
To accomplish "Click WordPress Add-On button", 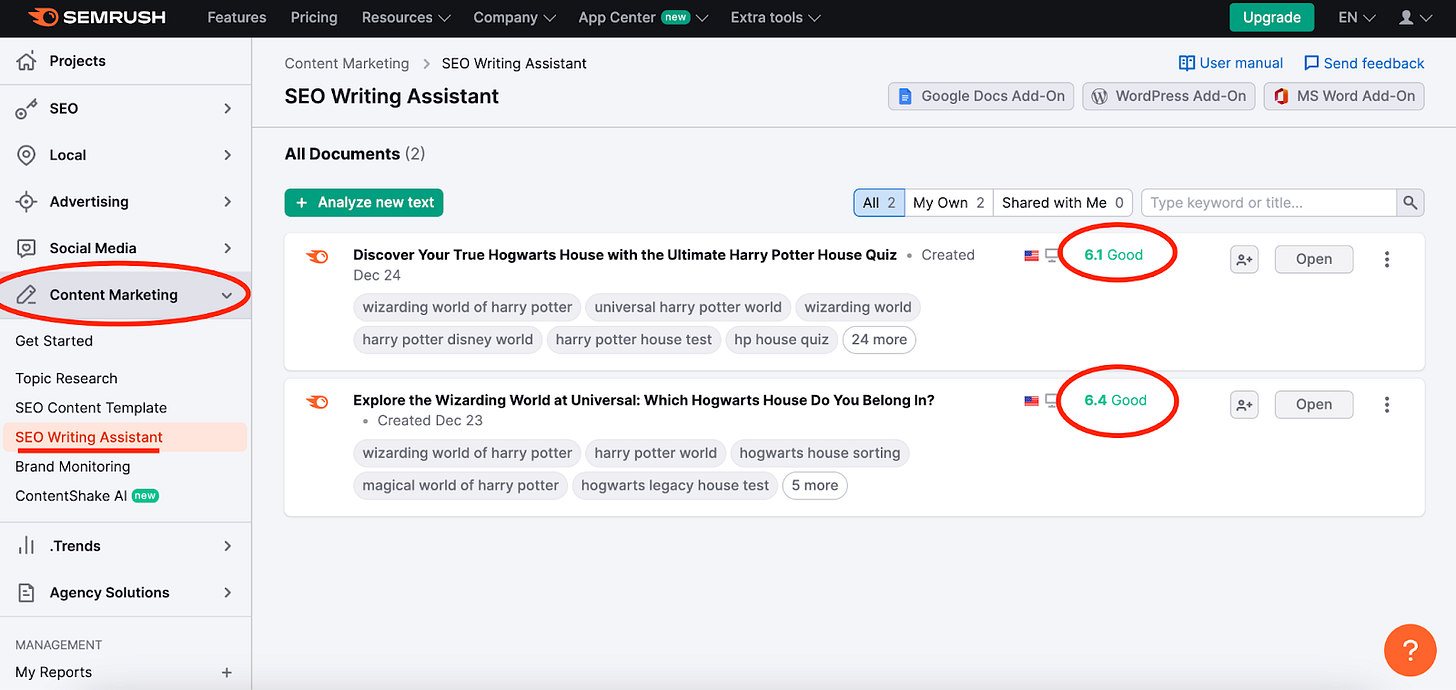I will pyautogui.click(x=1168, y=96).
